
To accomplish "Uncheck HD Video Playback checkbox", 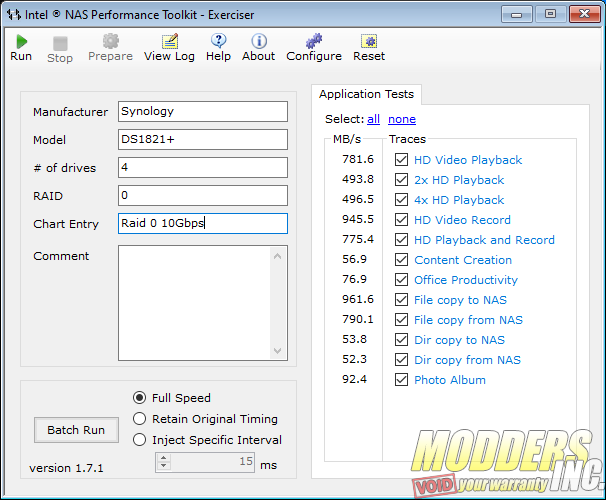I will [x=401, y=160].
